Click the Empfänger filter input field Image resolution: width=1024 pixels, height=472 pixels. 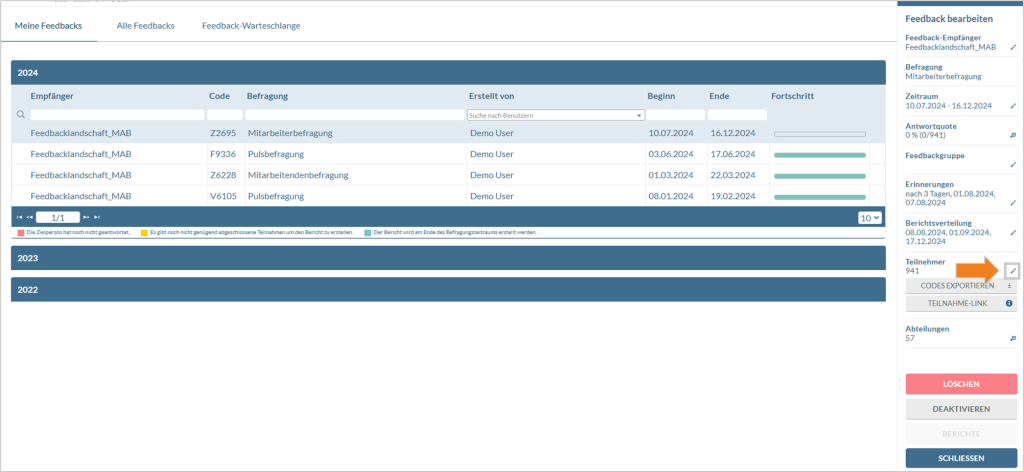118,115
